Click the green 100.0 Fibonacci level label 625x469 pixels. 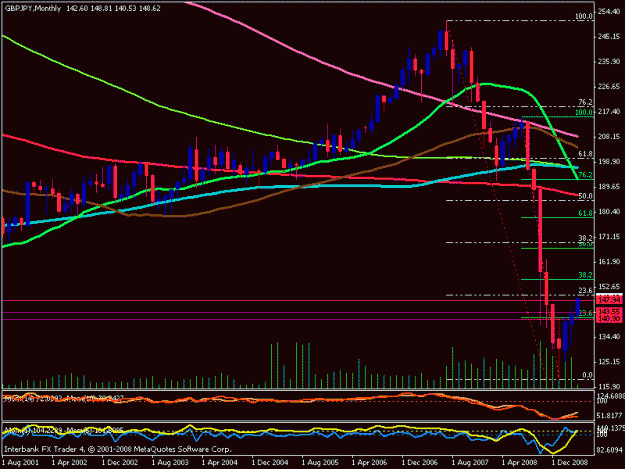(584, 112)
